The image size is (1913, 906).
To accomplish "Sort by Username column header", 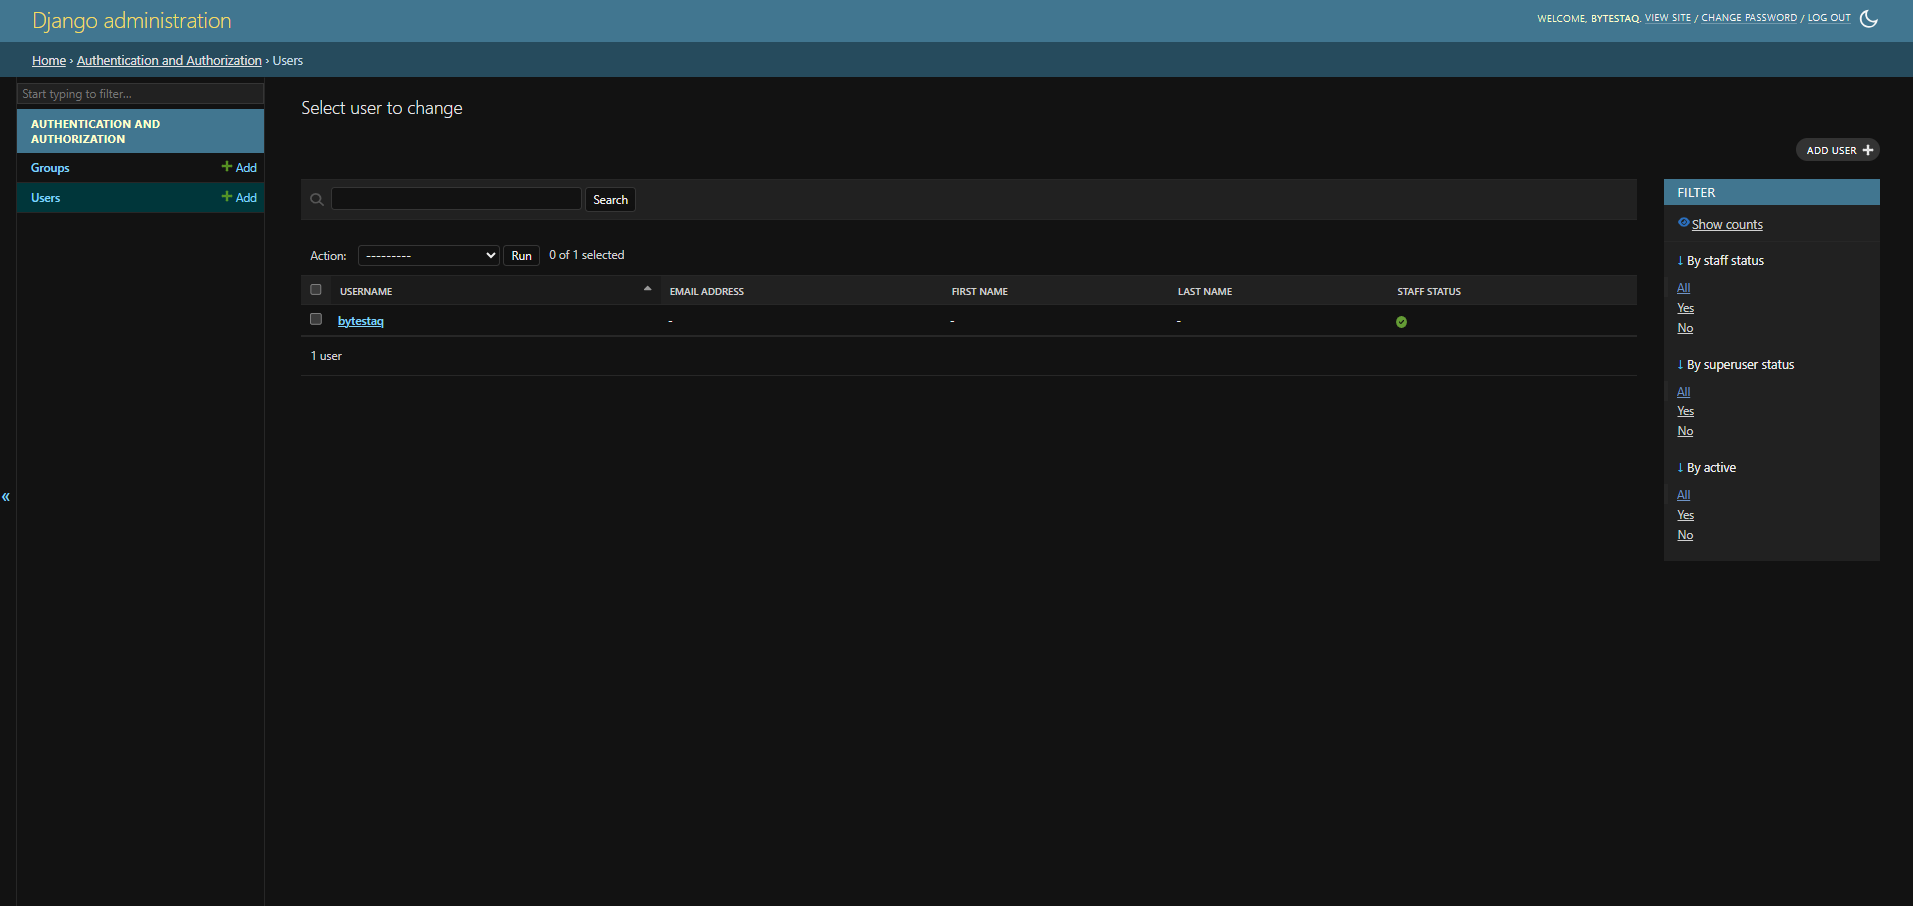I will pos(366,292).
